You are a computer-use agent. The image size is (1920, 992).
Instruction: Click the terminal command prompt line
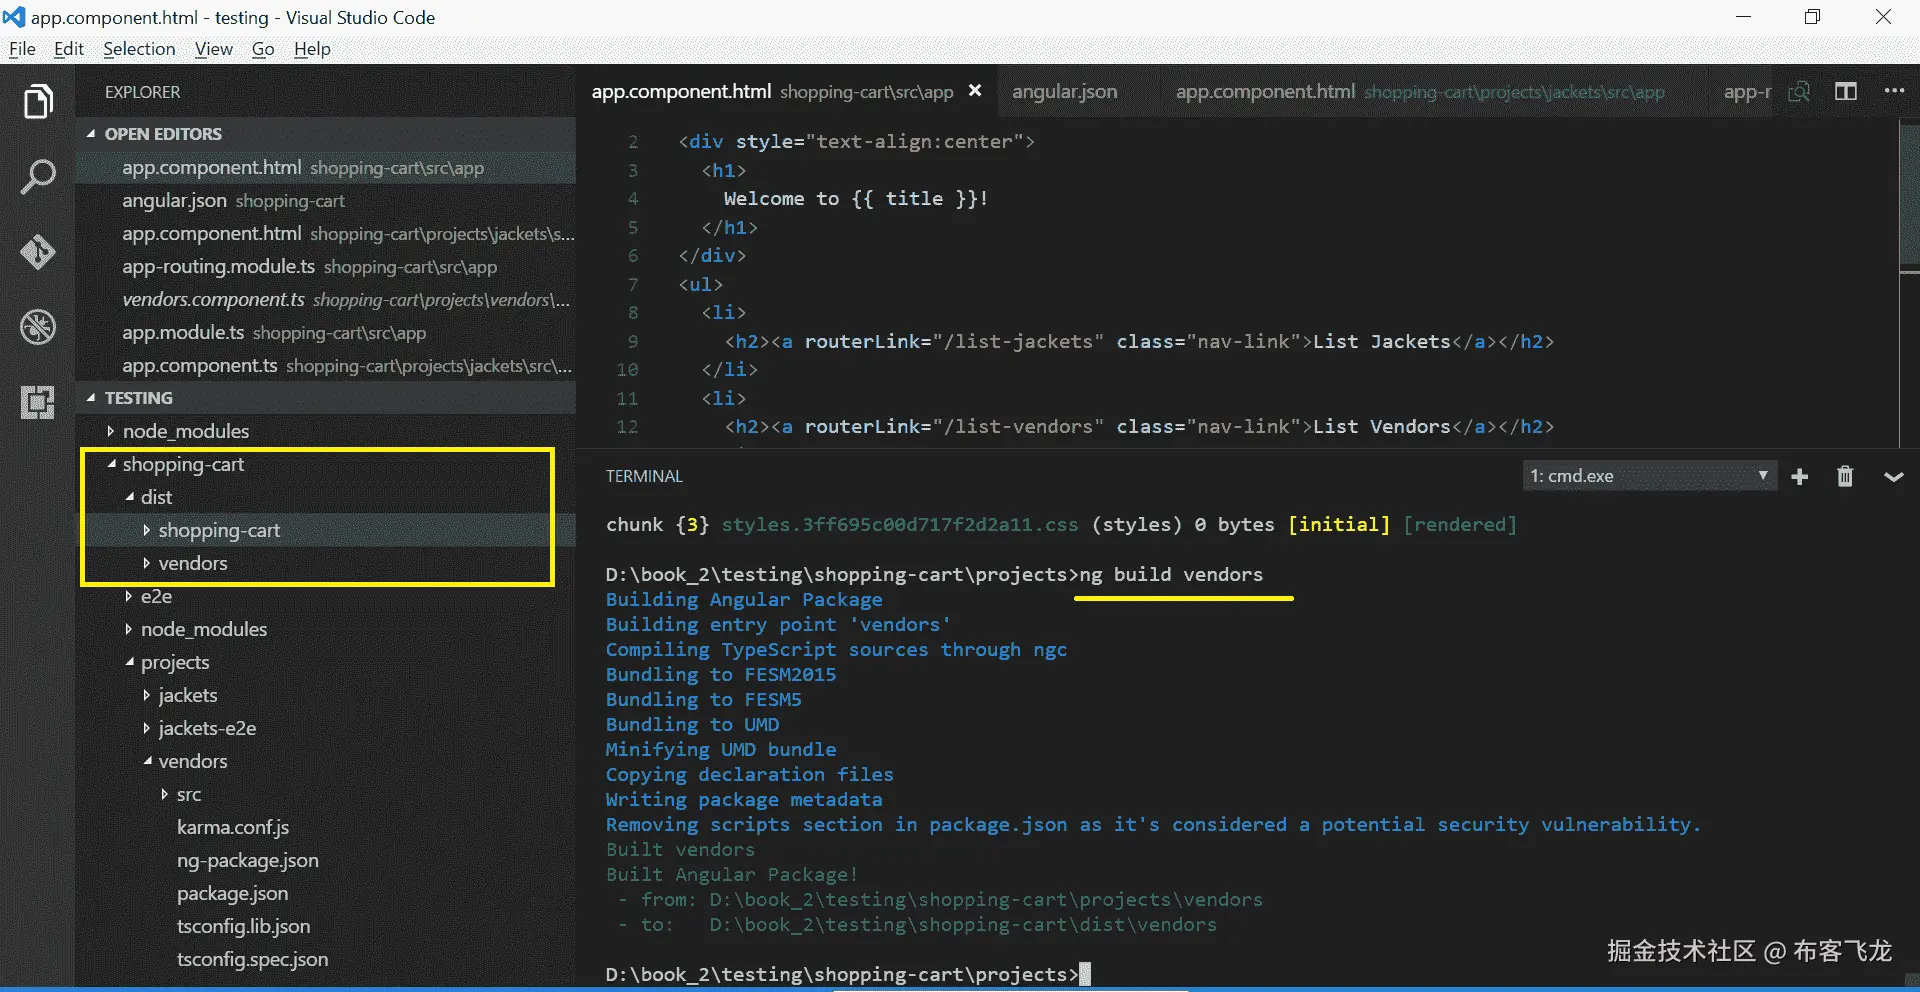click(x=848, y=974)
